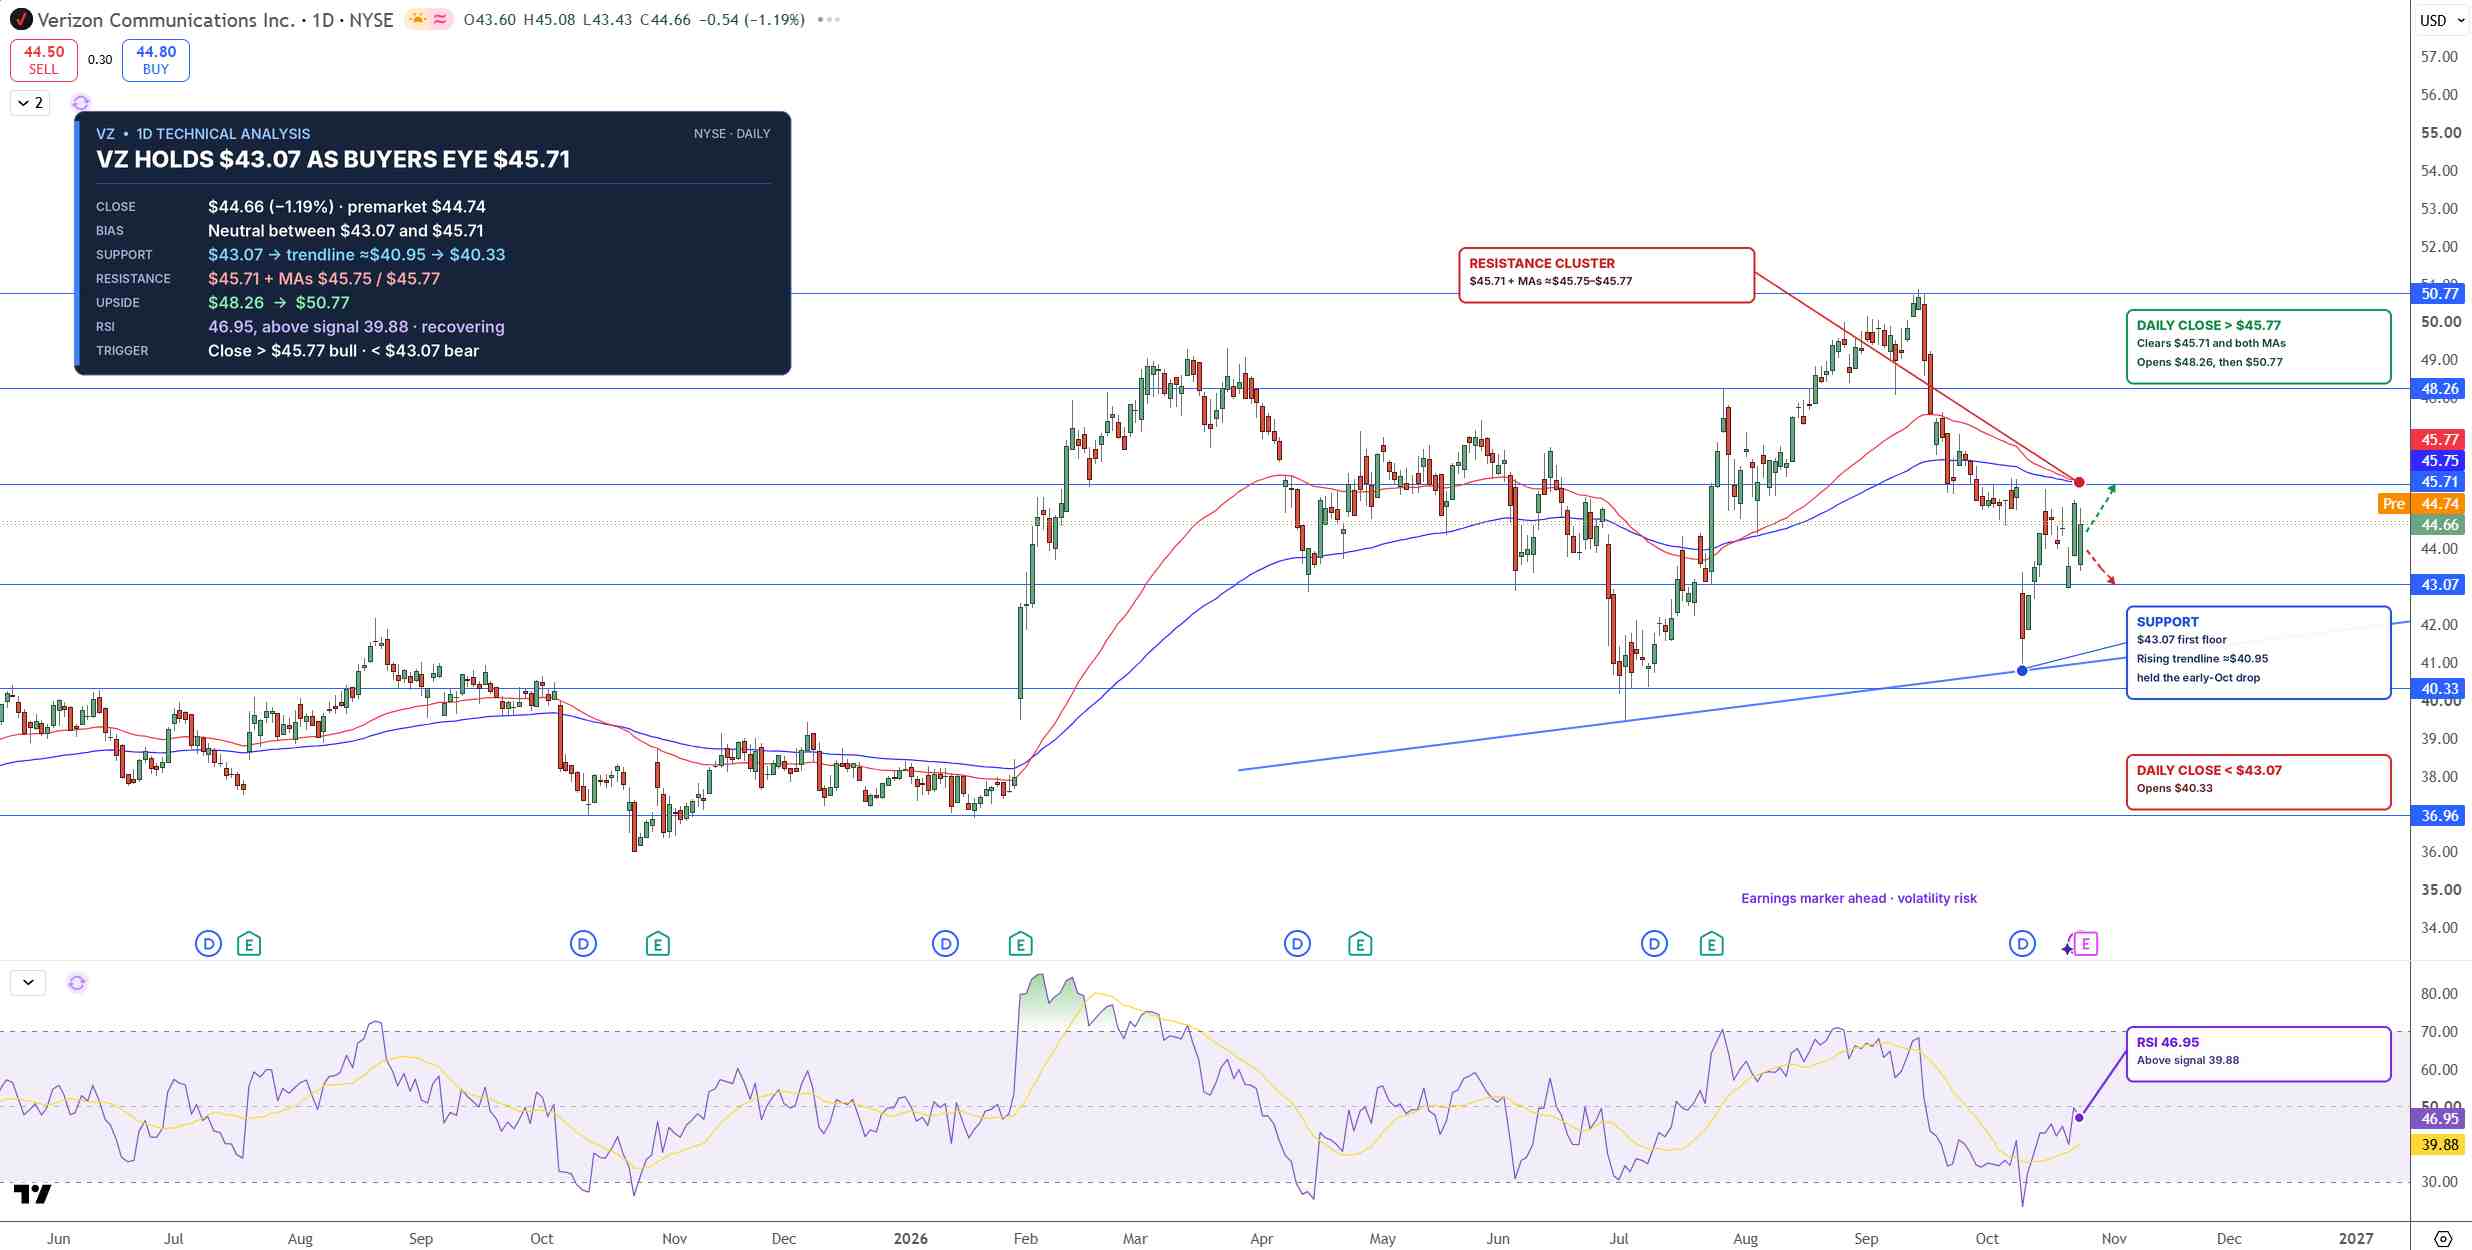Collapse the RSI pane legend chevron

coord(28,982)
